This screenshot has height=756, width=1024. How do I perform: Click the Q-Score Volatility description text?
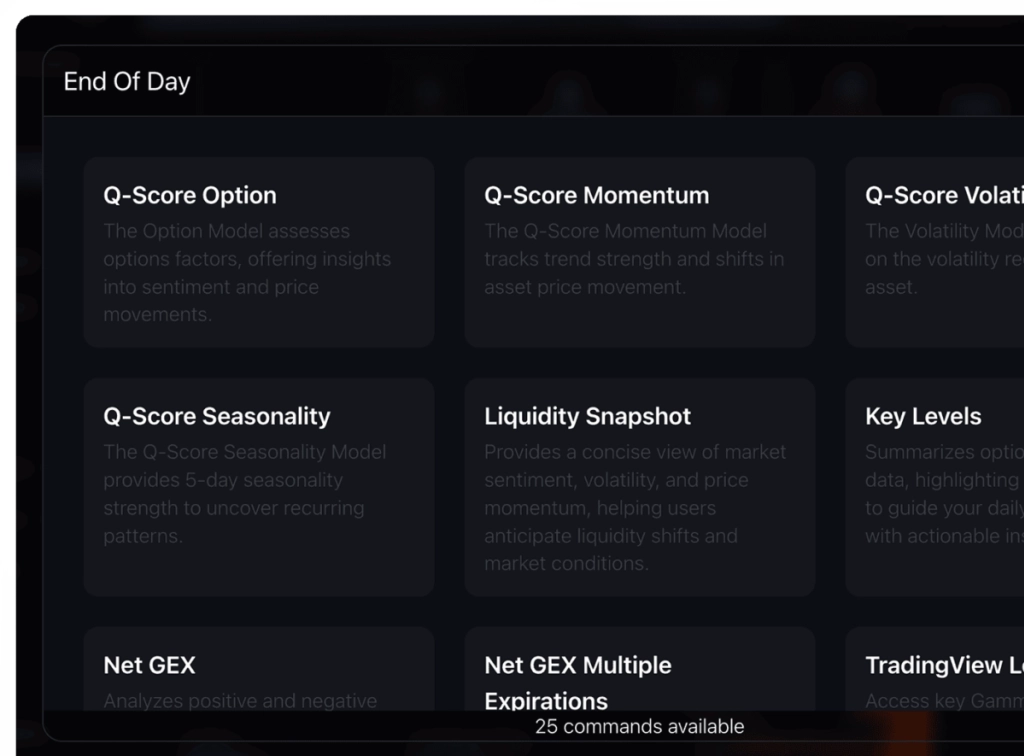point(944,259)
